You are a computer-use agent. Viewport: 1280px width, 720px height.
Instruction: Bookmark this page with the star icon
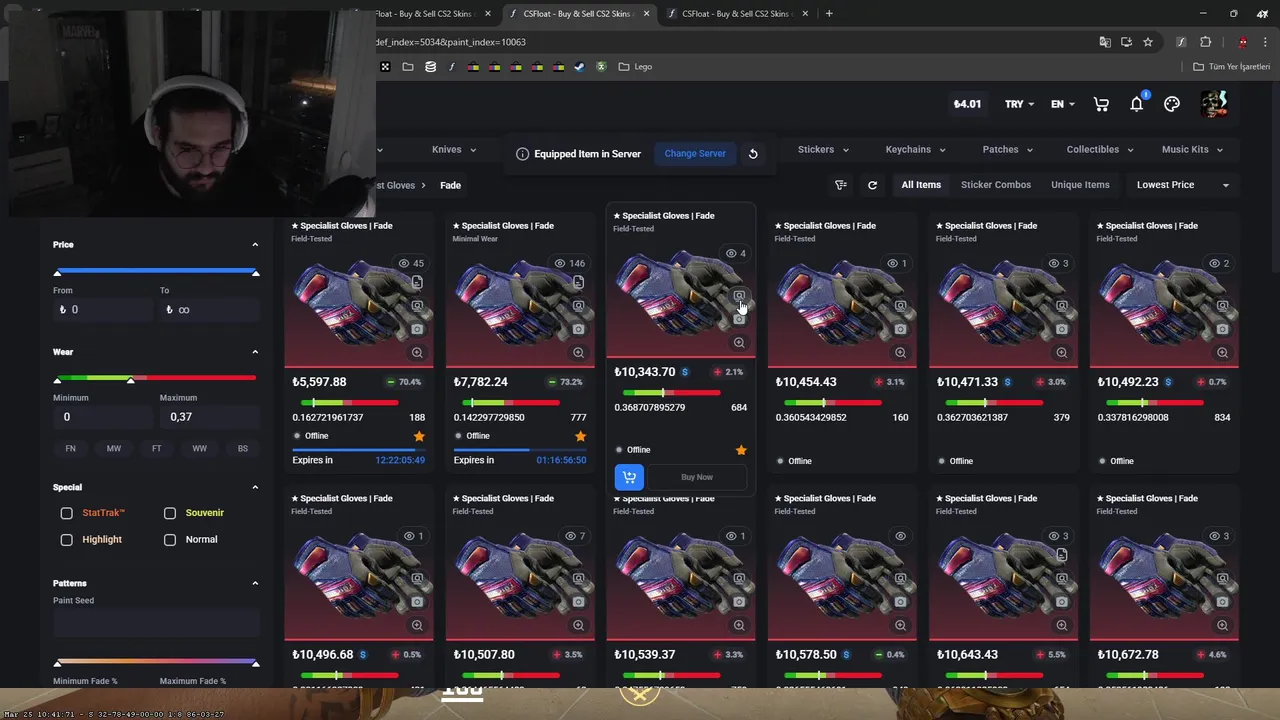coord(1148,42)
